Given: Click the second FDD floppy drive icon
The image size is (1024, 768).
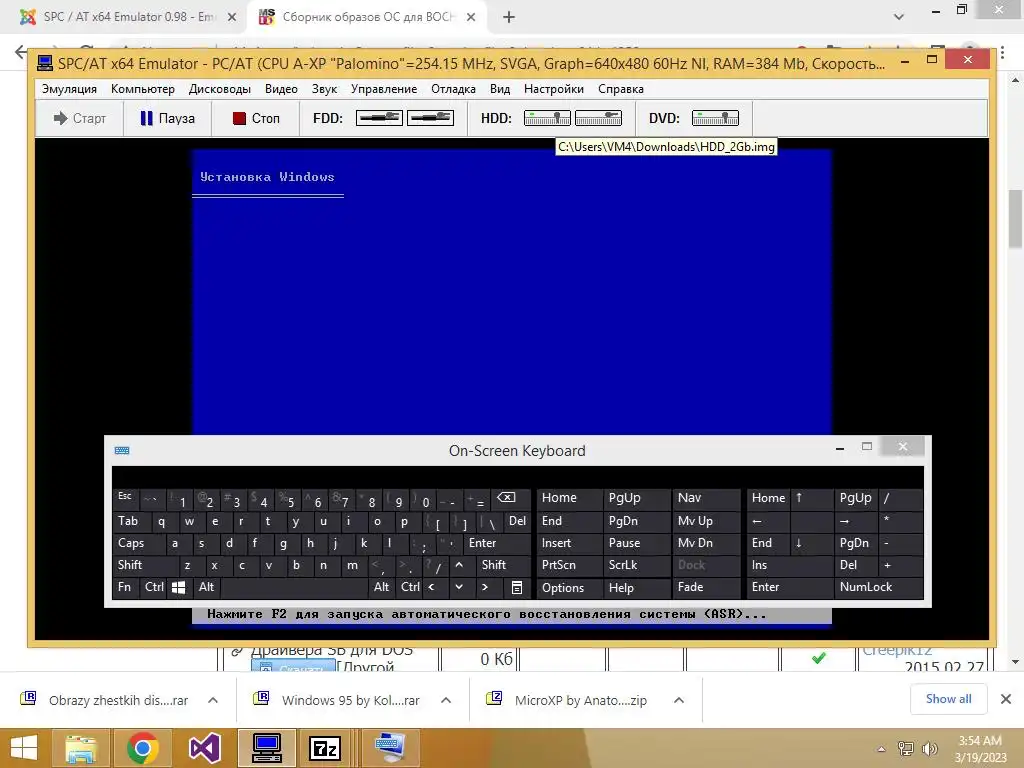Looking at the screenshot, I should (430, 118).
